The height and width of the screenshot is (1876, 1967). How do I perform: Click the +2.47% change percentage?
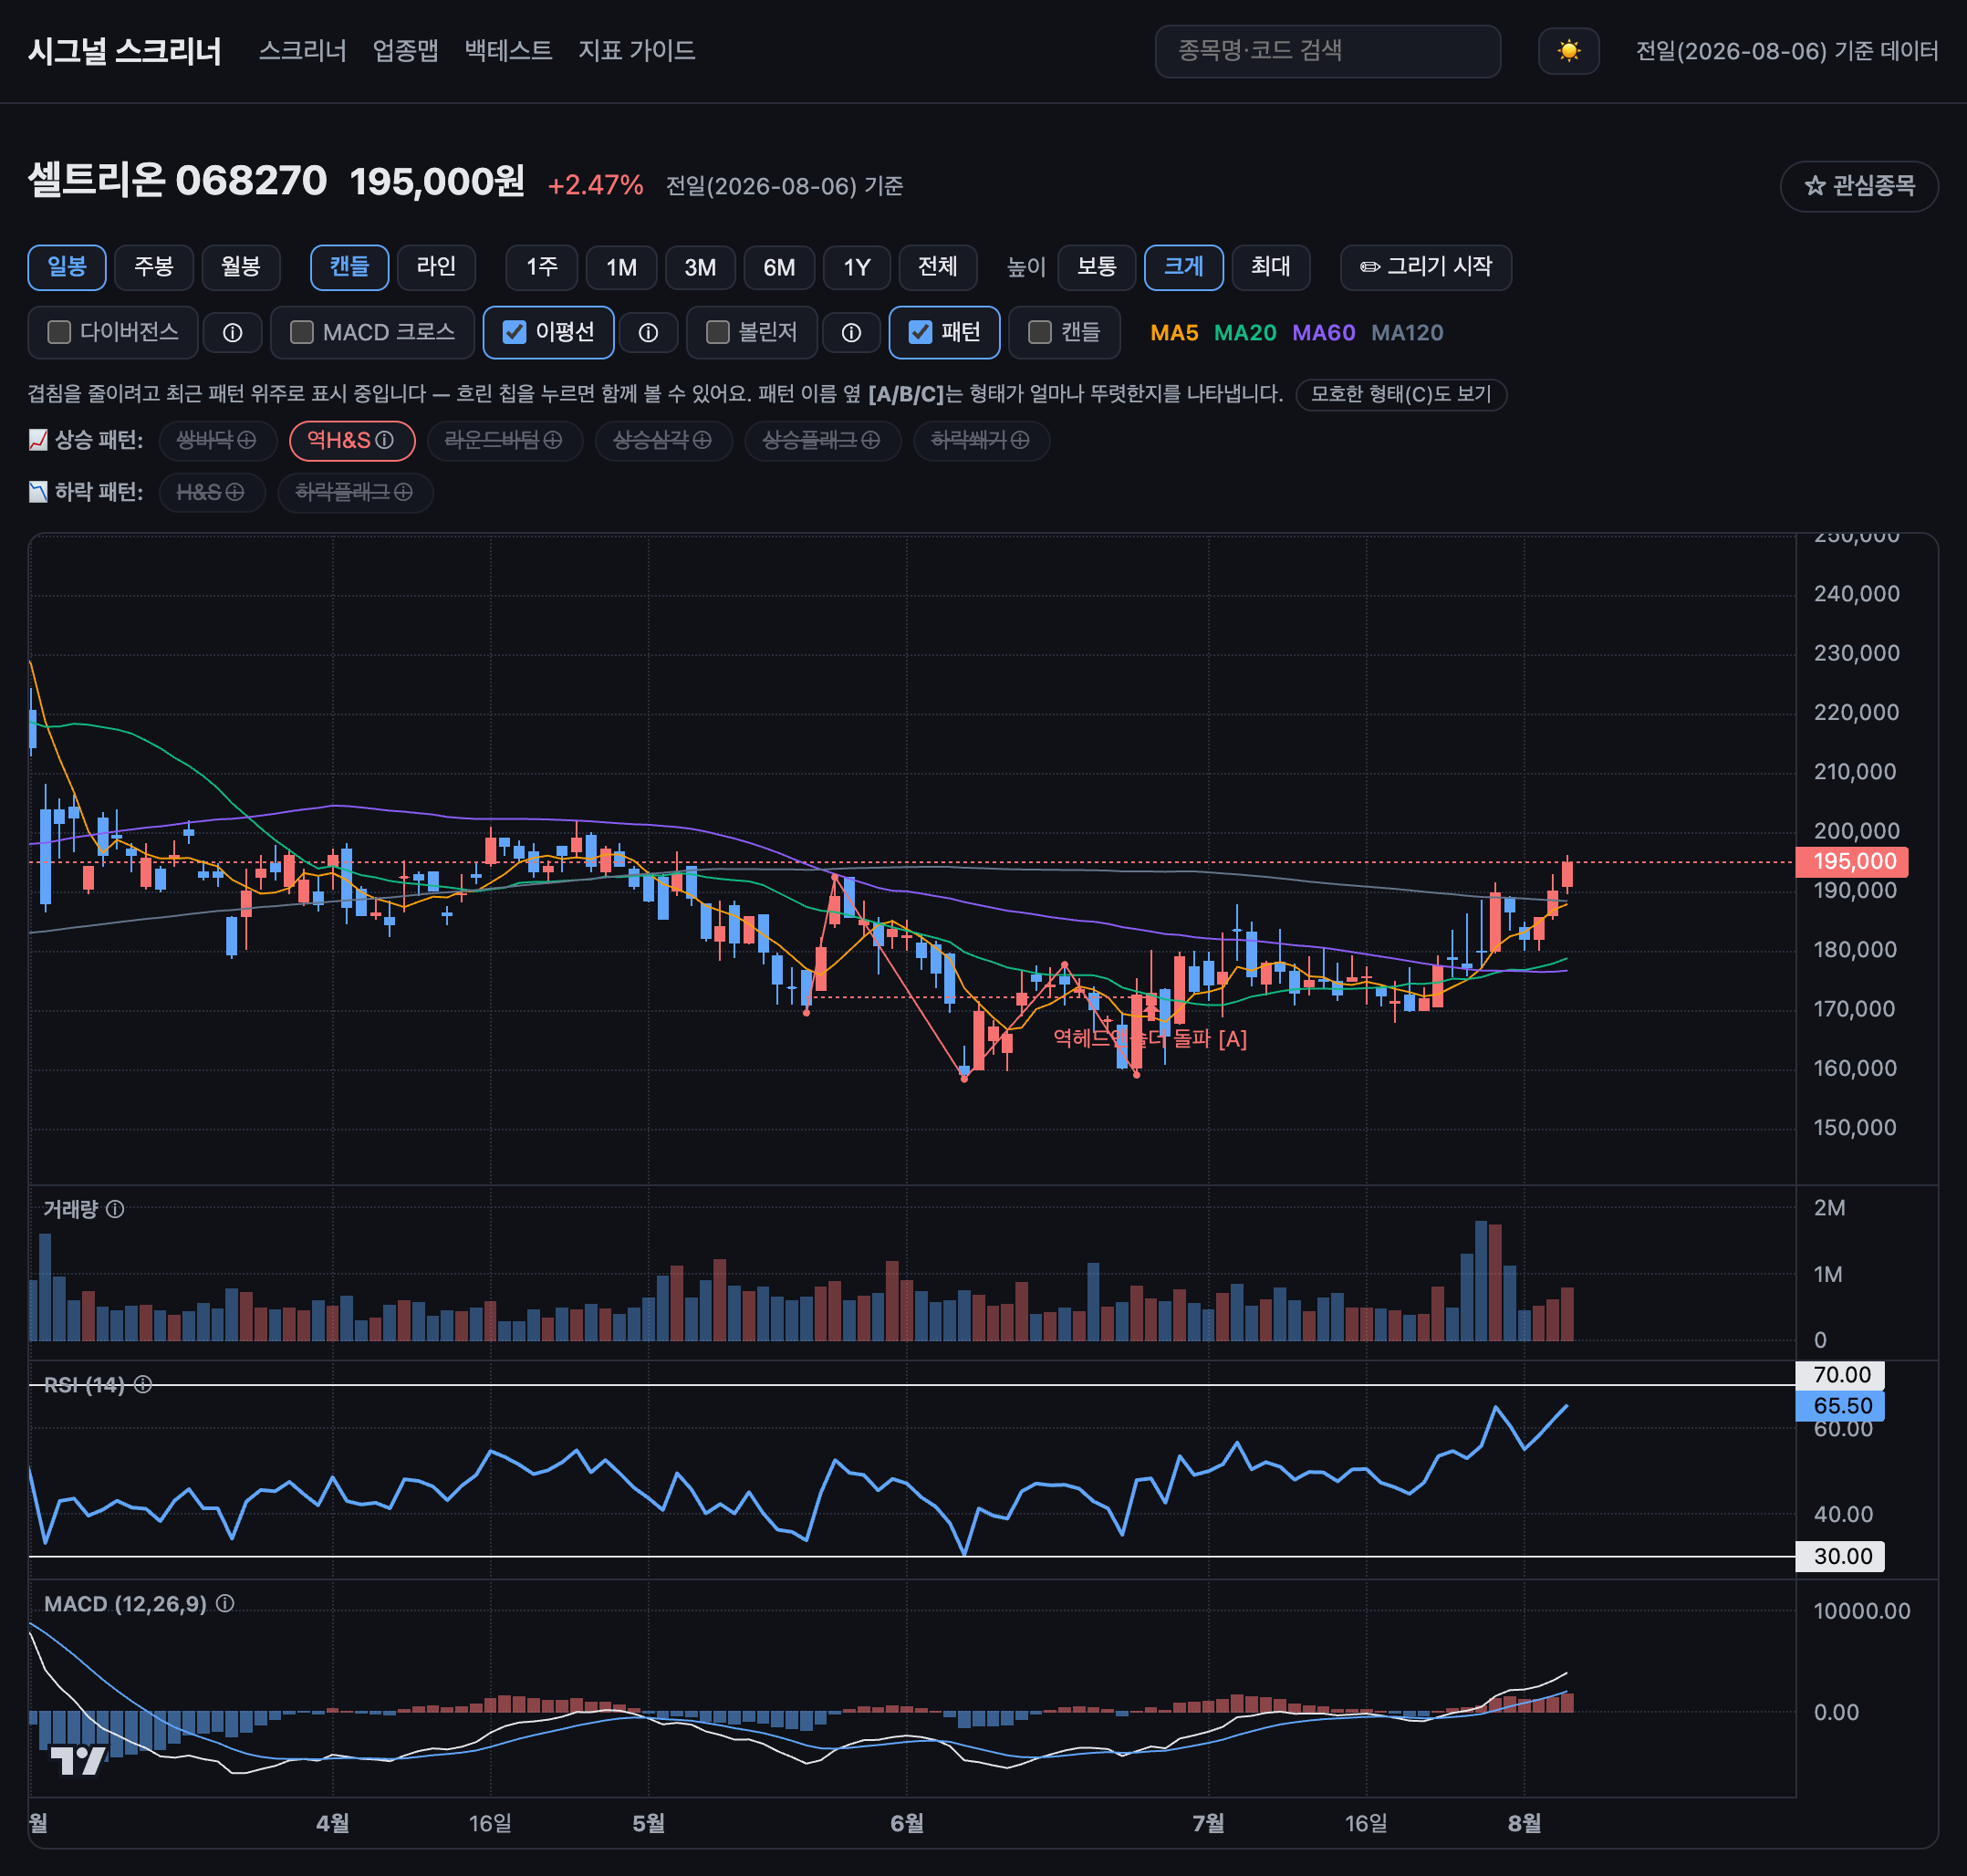595,186
